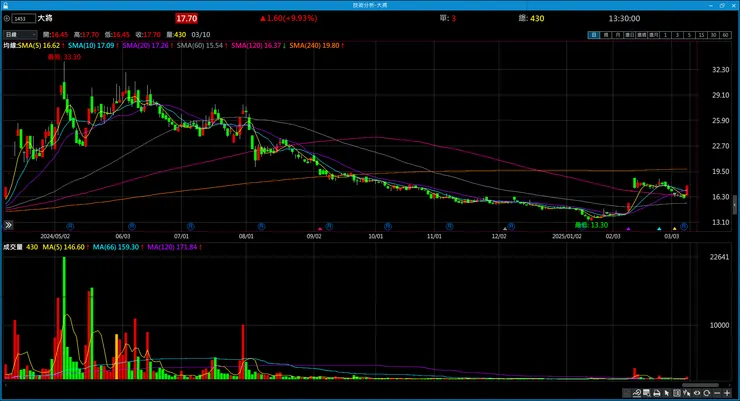Click the chart trend analysis icon in bottom toolbar
The width and height of the screenshot is (740, 401).
[637, 393]
